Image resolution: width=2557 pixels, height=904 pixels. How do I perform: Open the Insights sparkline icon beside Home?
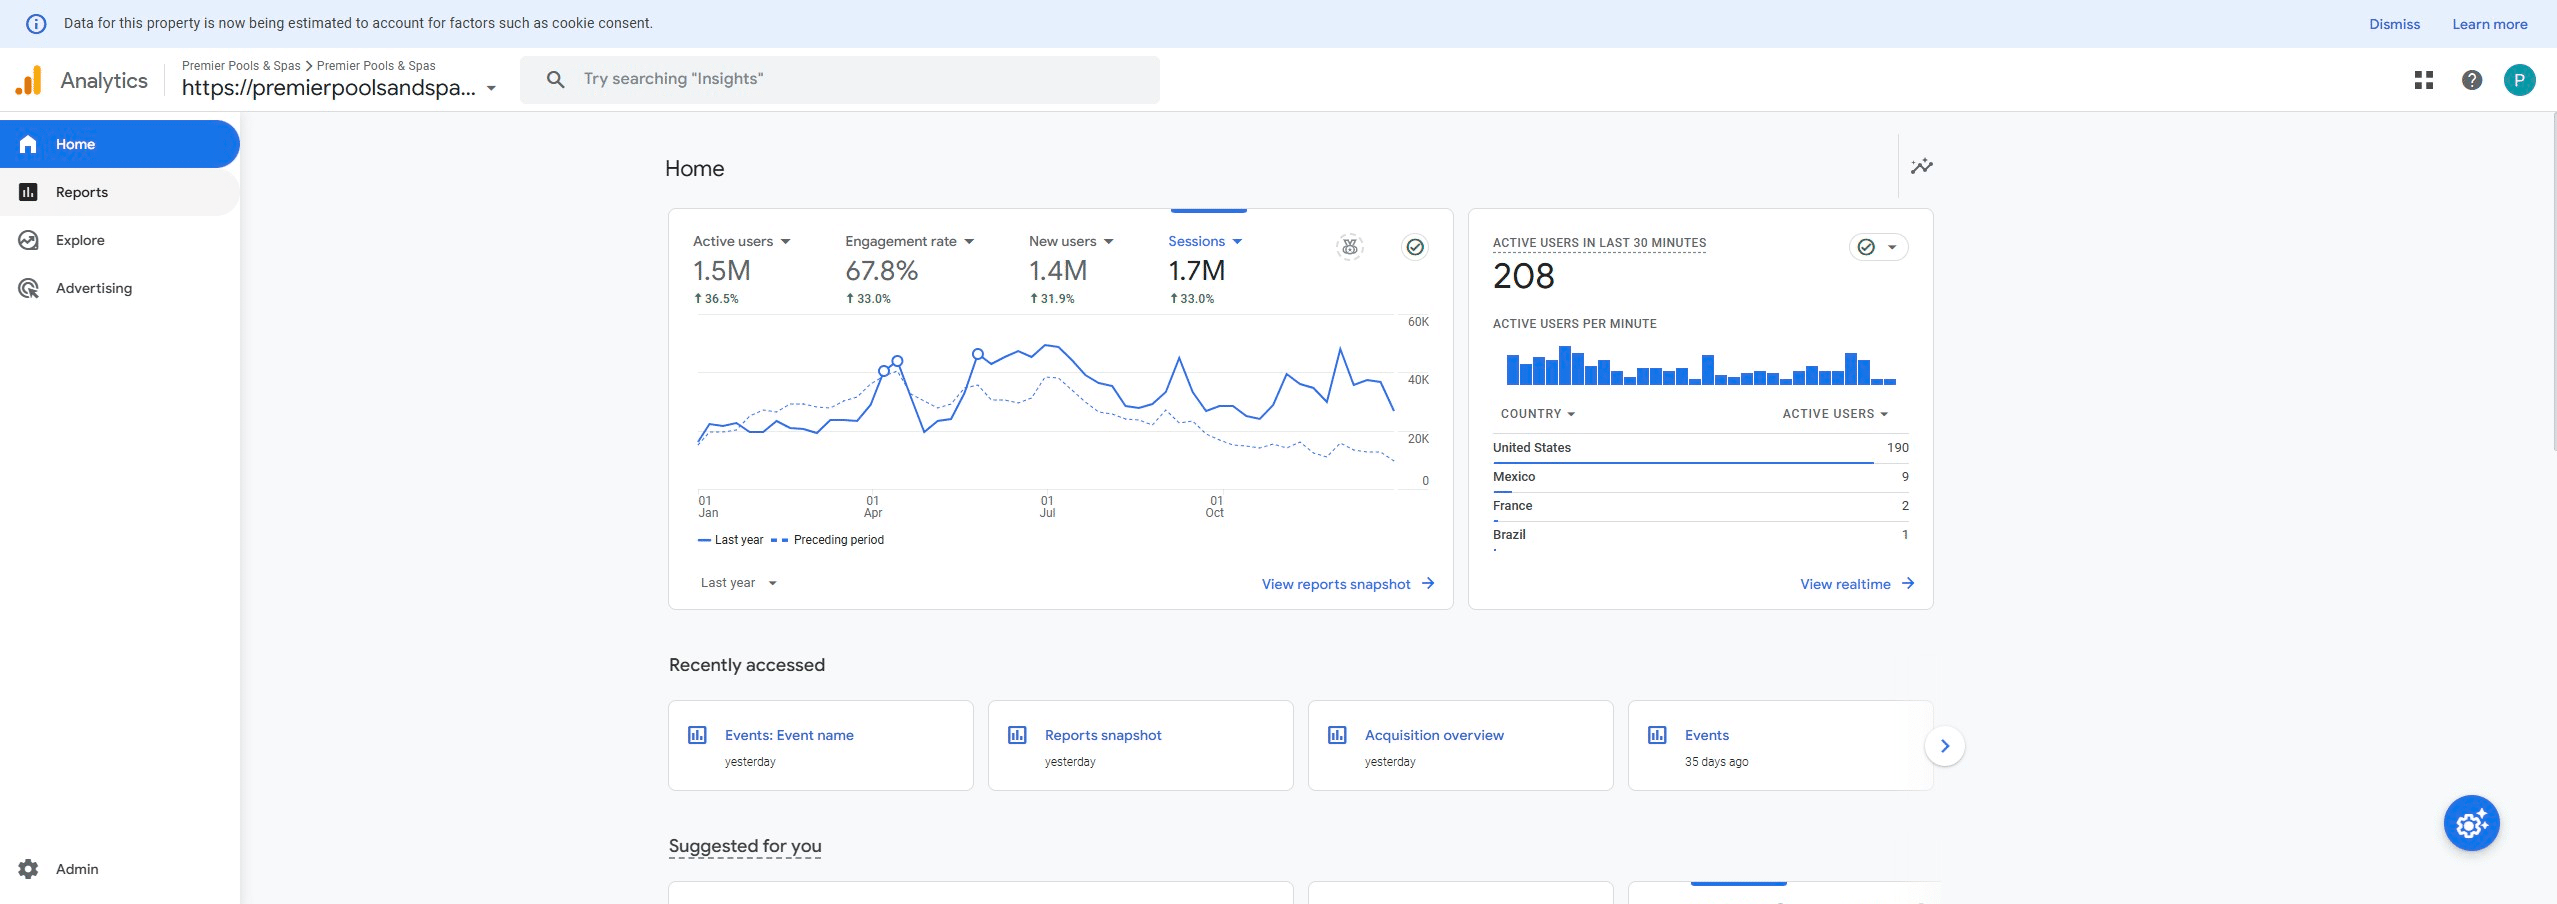pyautogui.click(x=1921, y=167)
